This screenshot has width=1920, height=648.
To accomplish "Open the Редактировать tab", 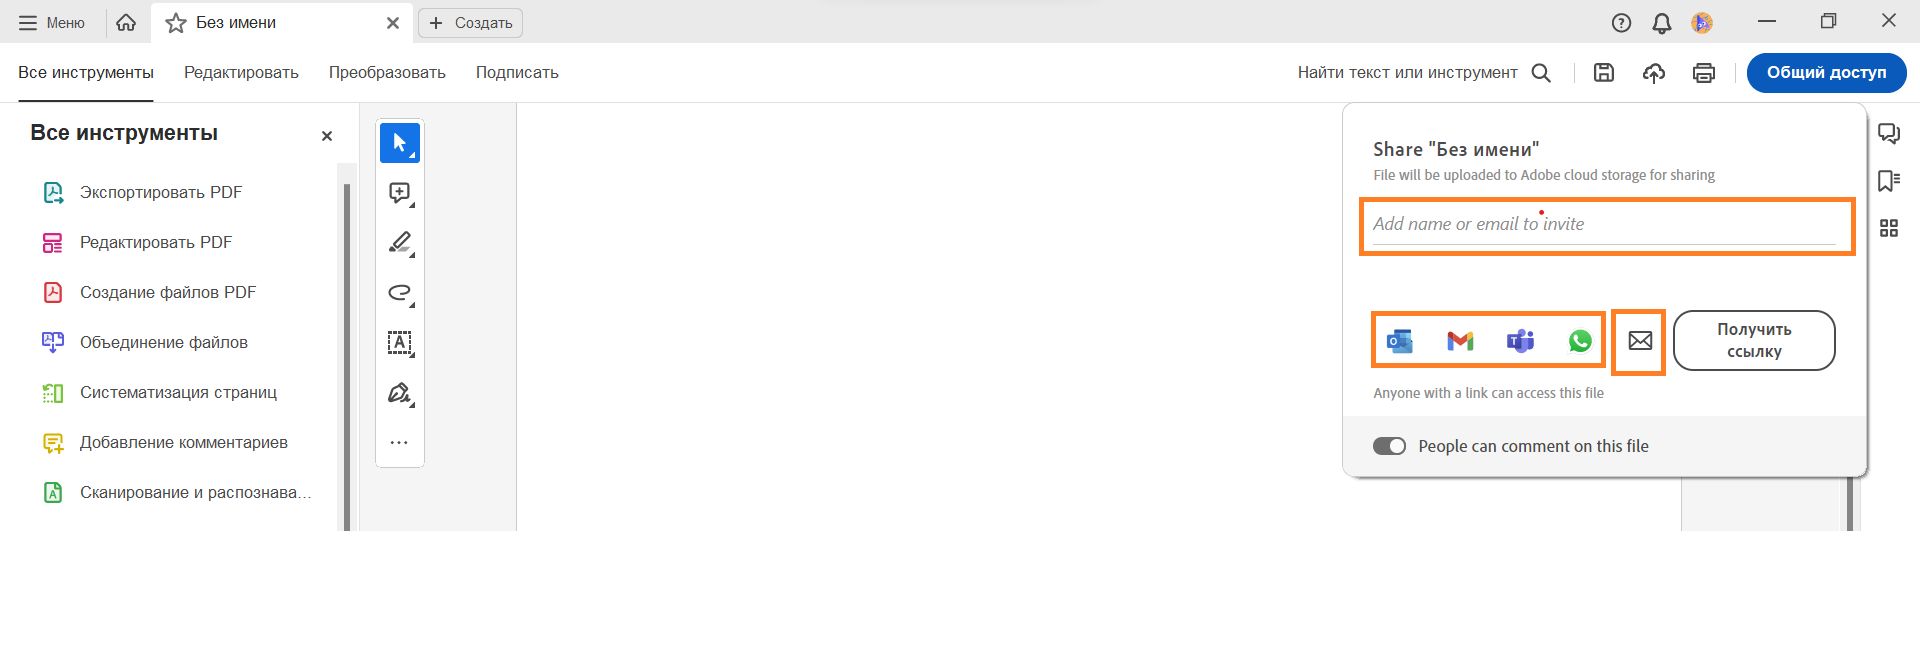I will pyautogui.click(x=241, y=72).
